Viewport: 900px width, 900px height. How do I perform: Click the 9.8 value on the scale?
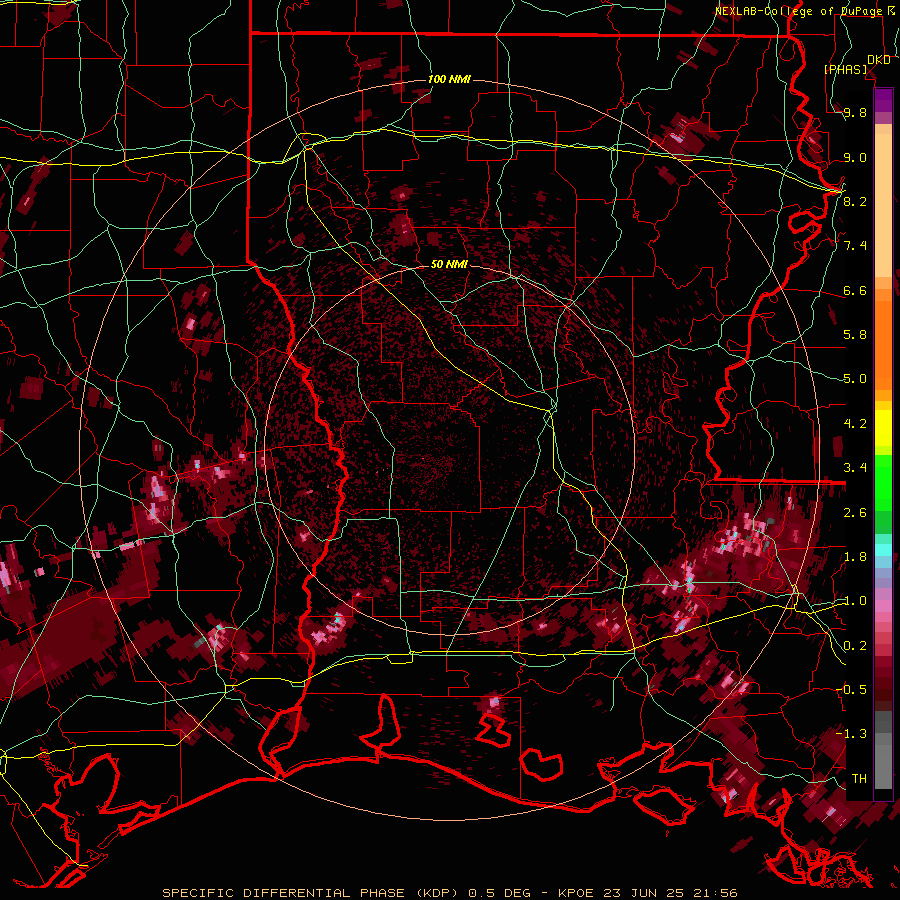coord(855,113)
